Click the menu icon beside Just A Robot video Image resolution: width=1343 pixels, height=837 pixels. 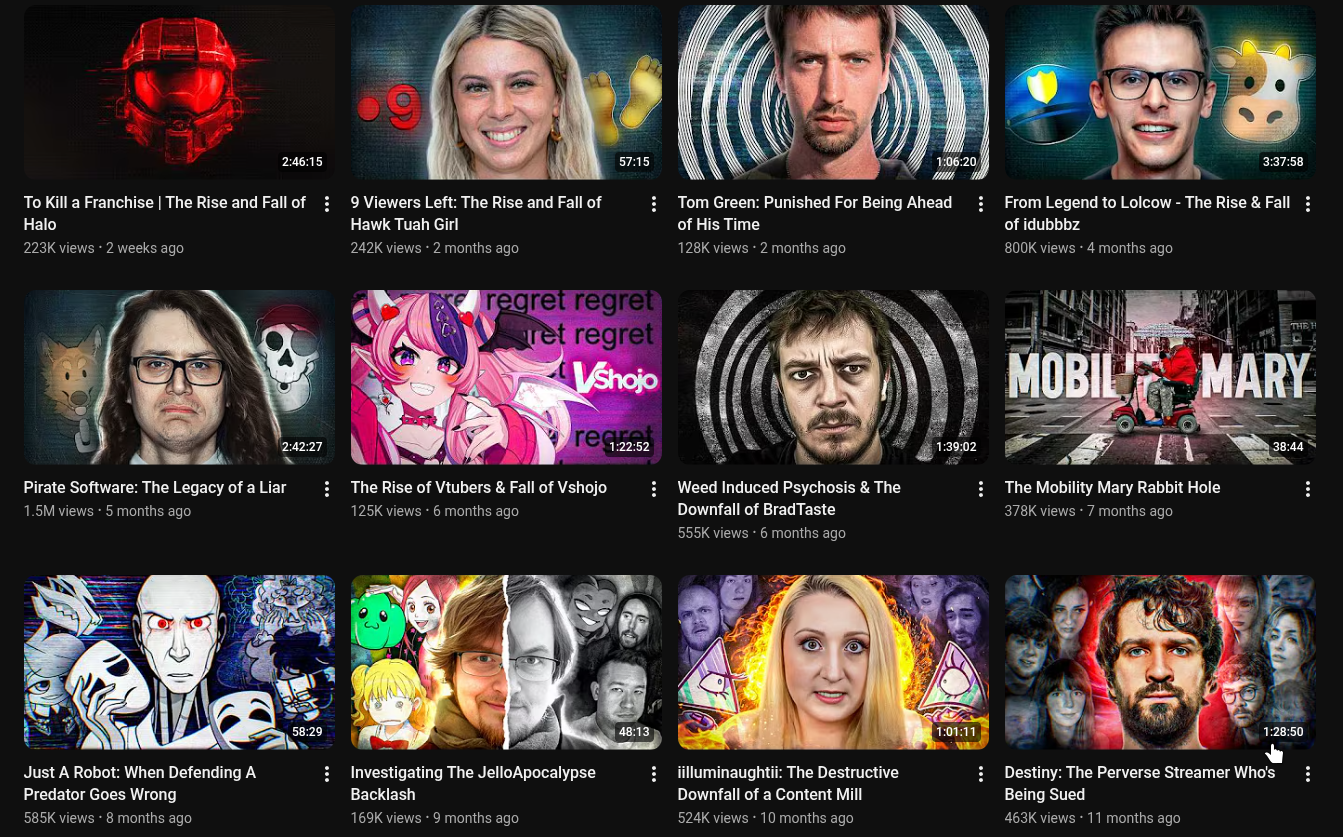pos(327,774)
